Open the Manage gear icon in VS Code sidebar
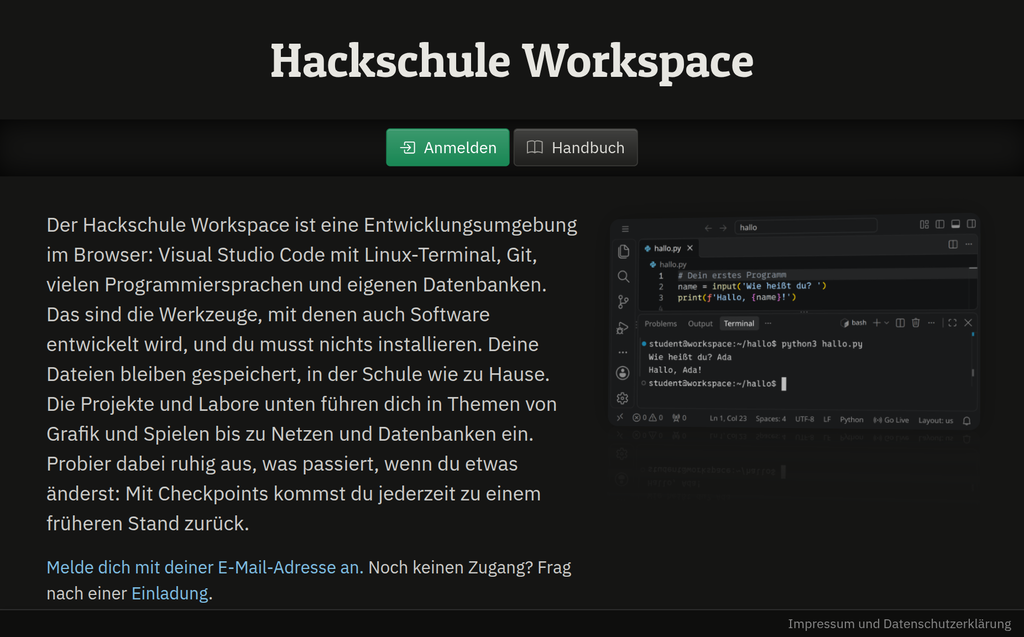The image size is (1024, 637). coord(623,398)
